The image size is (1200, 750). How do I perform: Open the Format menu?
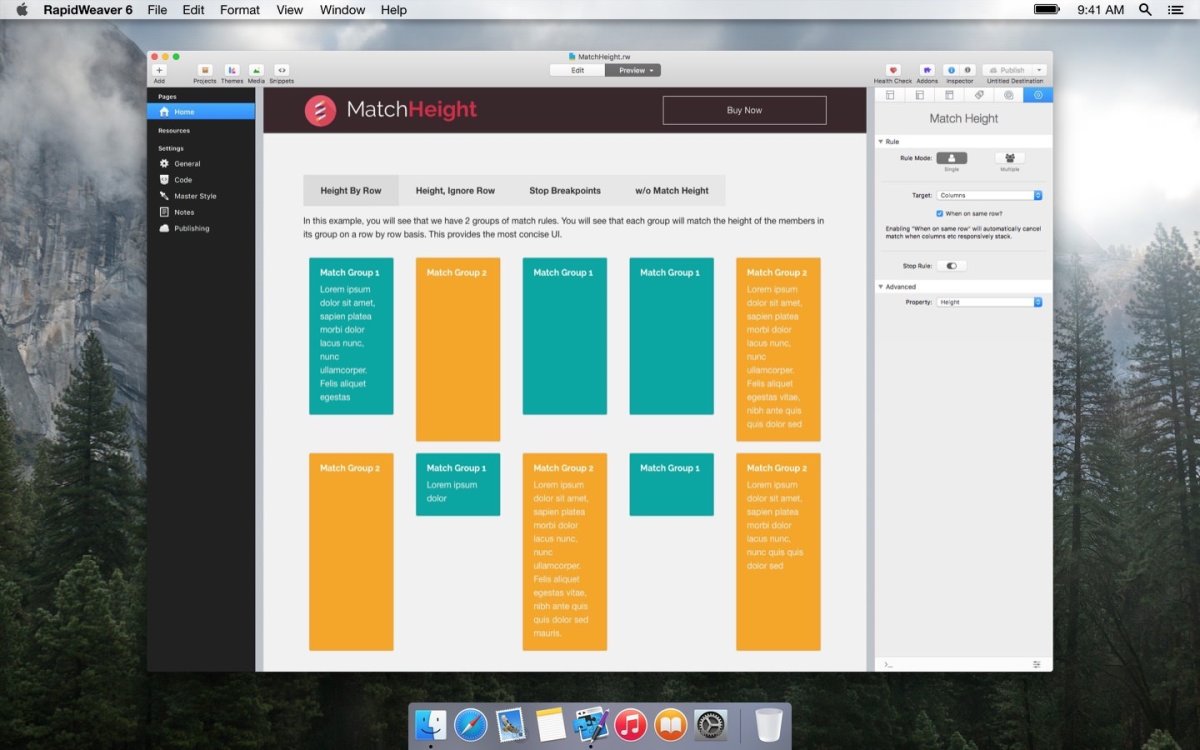[x=240, y=10]
